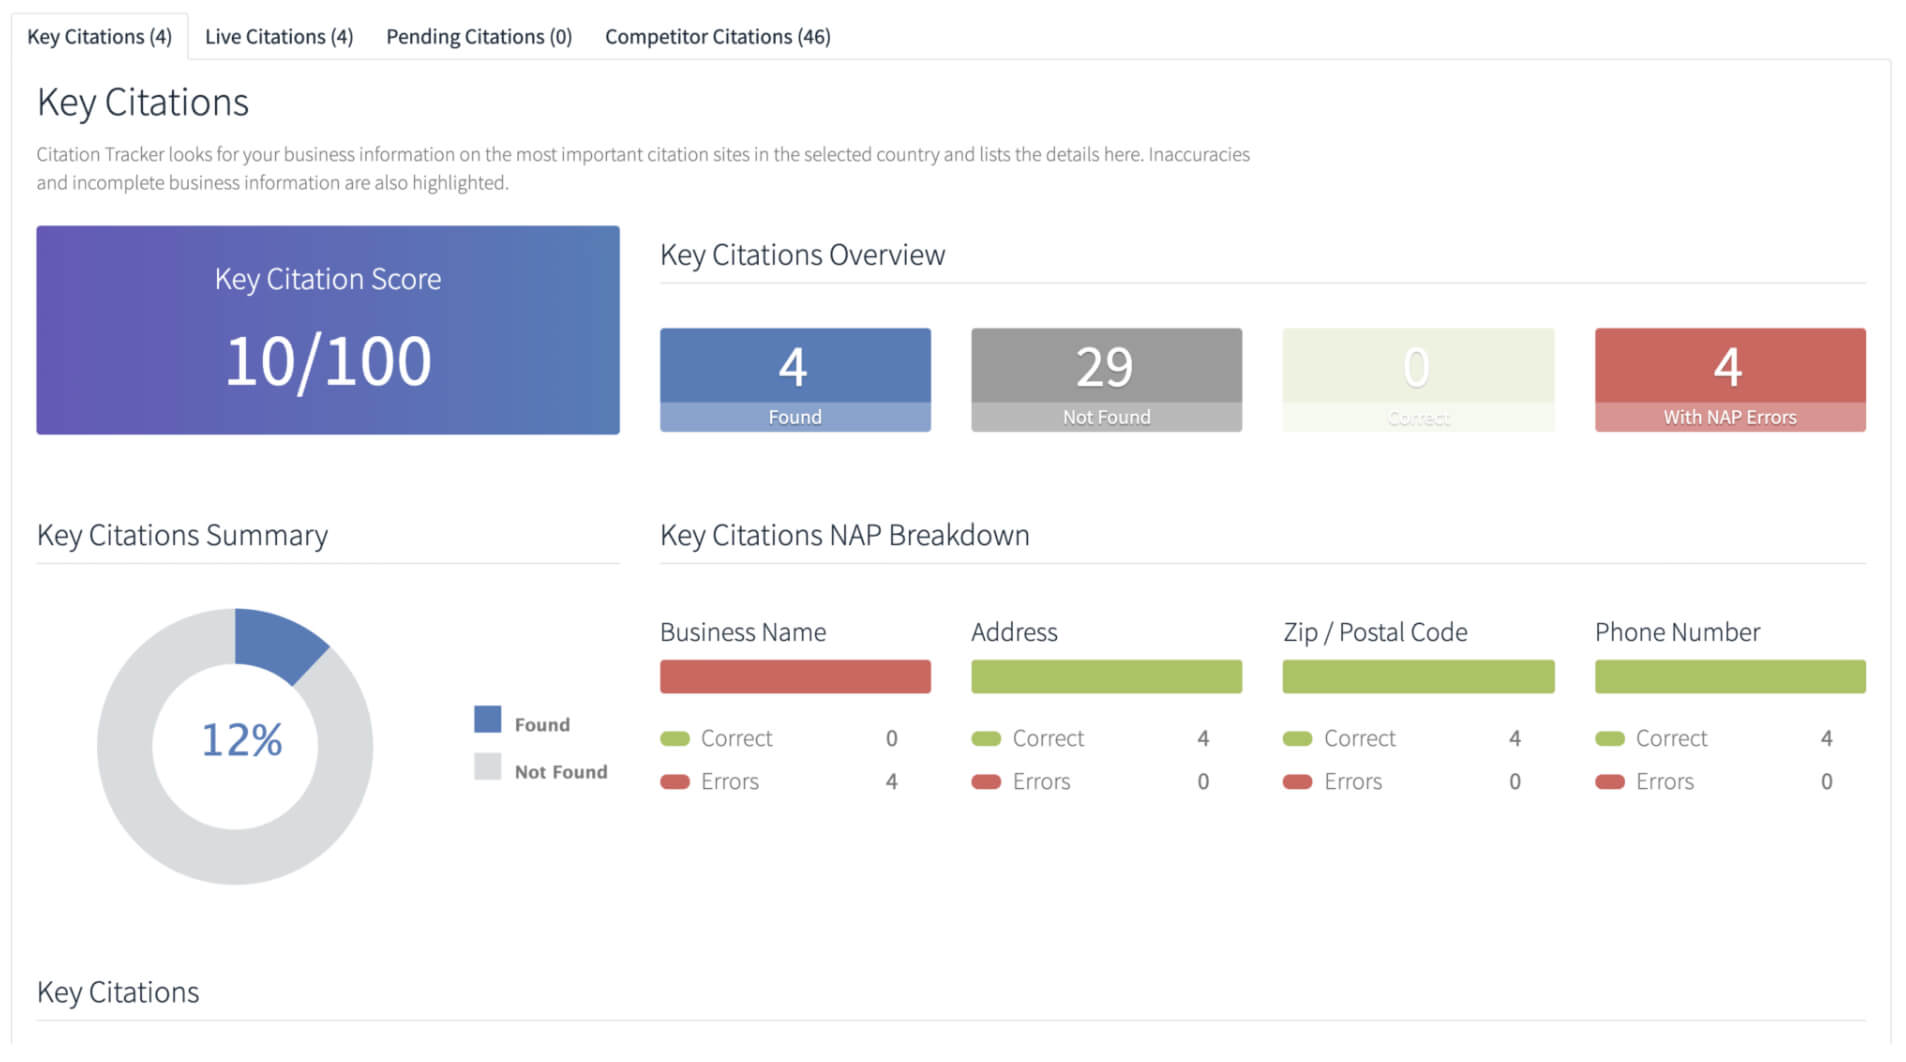The width and height of the screenshot is (1906, 1062).
Task: Click the faded Correct count tile
Action: click(x=1417, y=379)
